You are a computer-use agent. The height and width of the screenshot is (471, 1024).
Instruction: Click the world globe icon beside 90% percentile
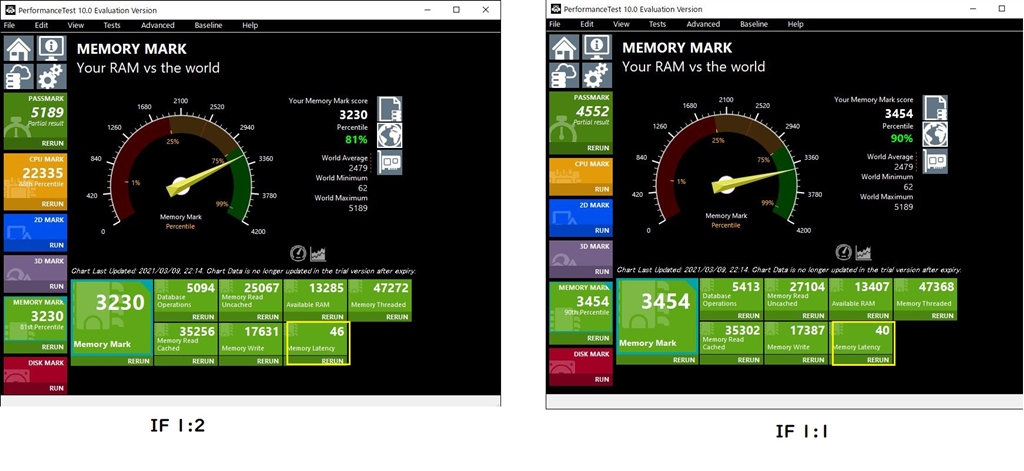(935, 133)
